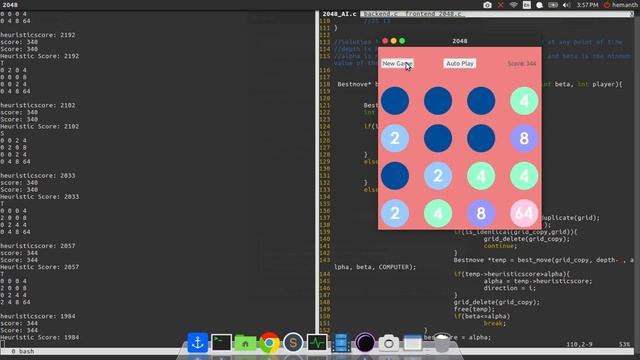Screen dimensions: 640x360
Task: Open the film strip video app in dock
Action: 341,342
